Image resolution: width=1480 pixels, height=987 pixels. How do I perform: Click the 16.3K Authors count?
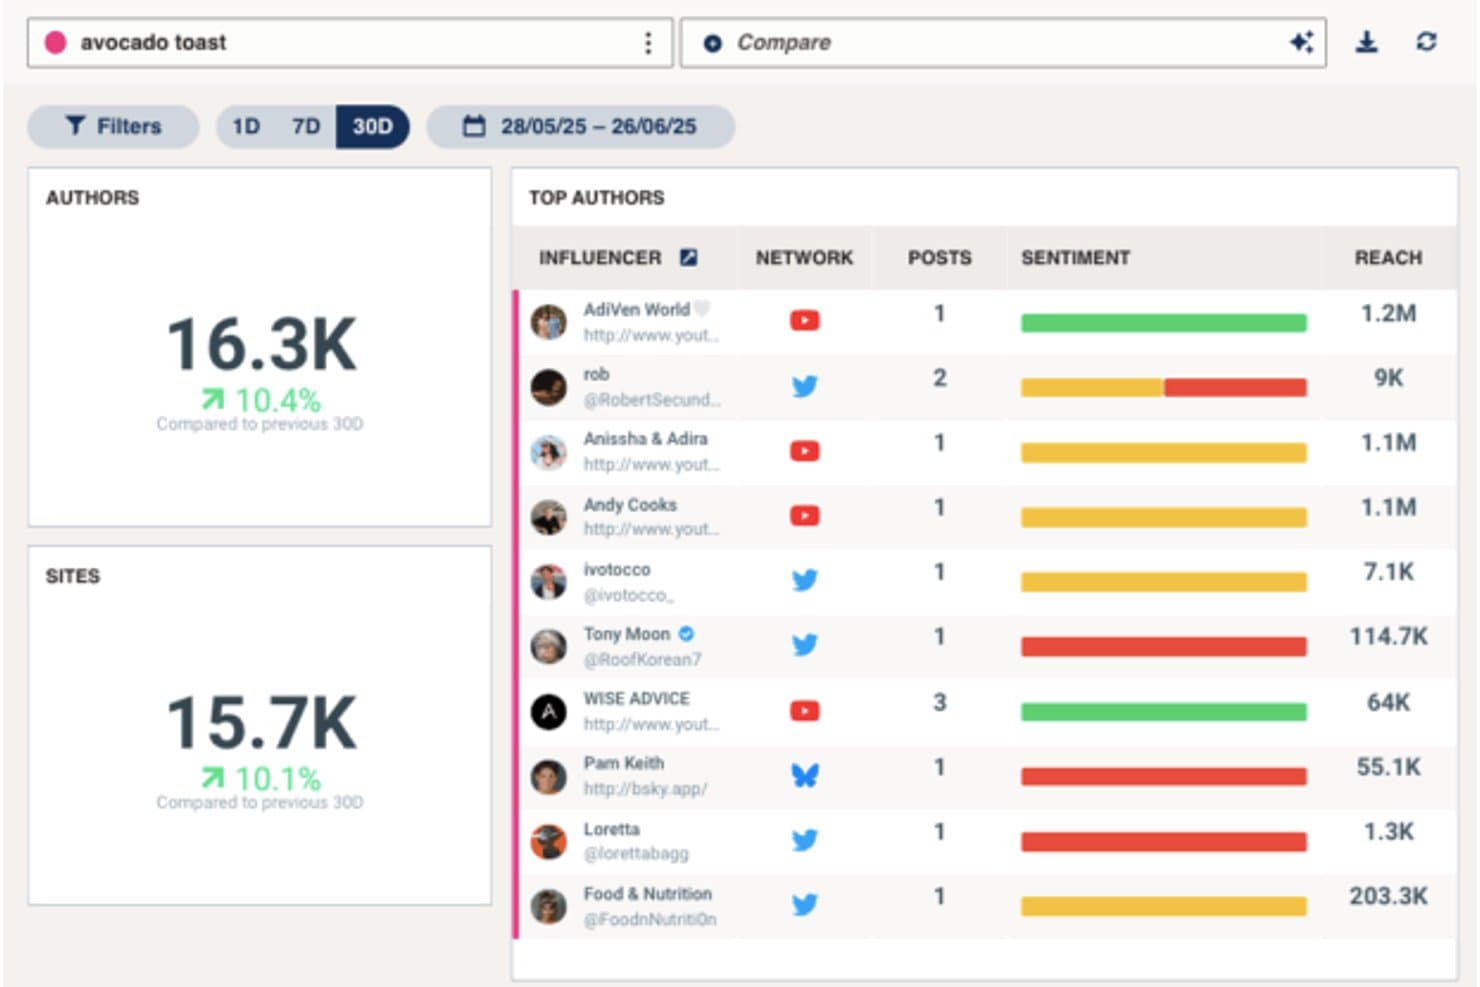pyautogui.click(x=261, y=345)
